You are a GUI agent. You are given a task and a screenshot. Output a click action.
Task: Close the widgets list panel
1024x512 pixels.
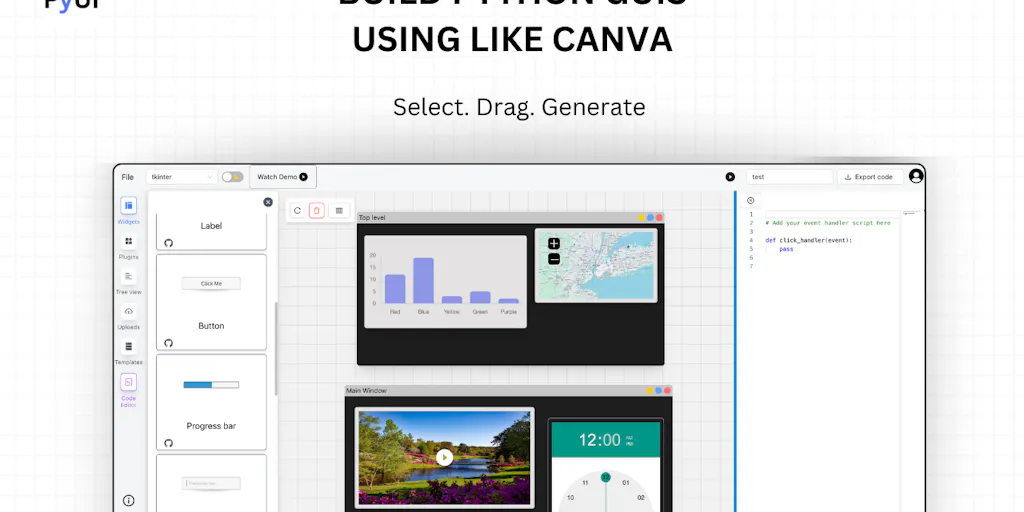pos(268,202)
